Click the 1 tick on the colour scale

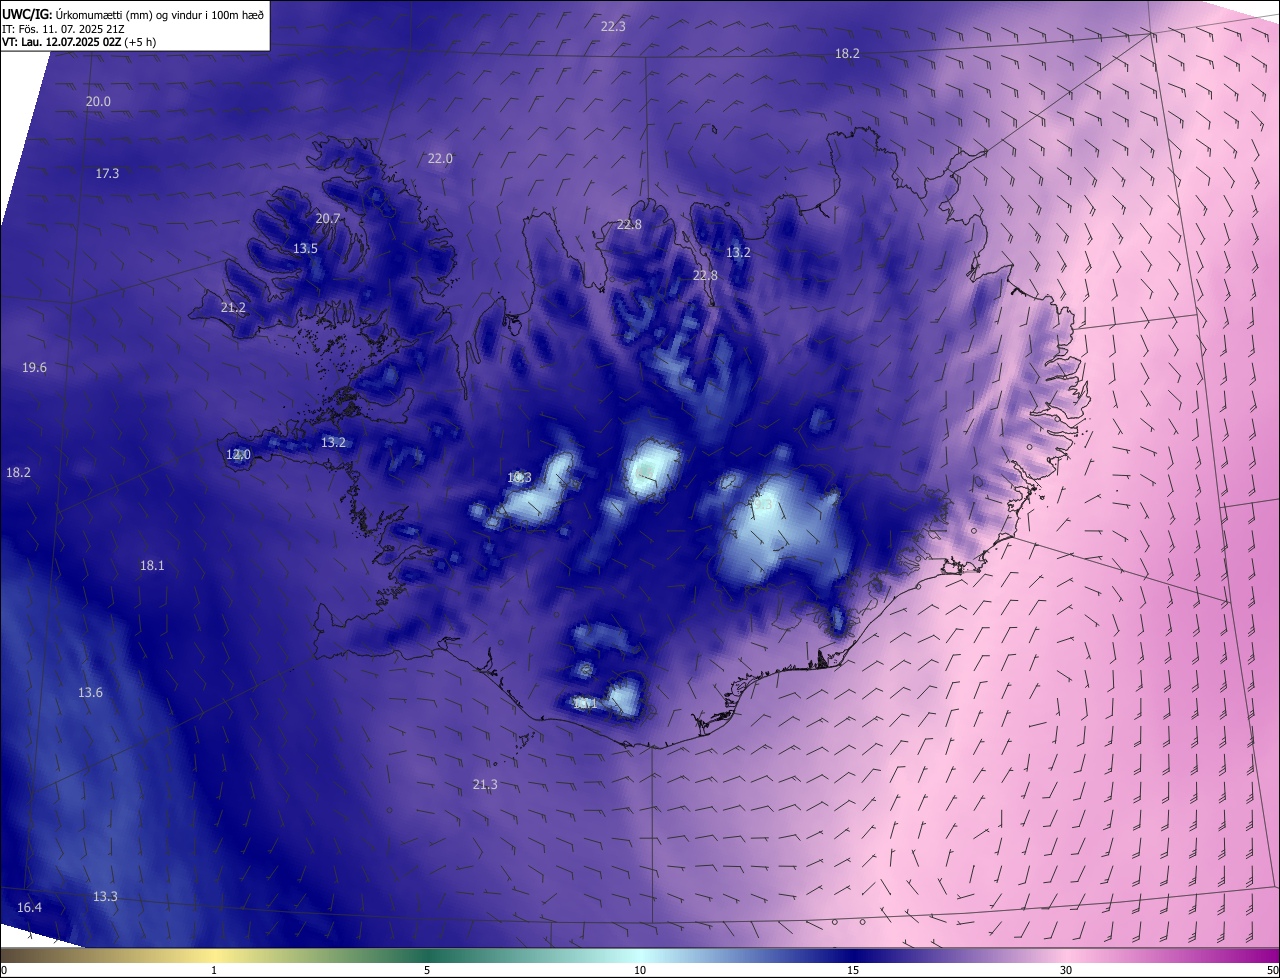click(x=214, y=971)
